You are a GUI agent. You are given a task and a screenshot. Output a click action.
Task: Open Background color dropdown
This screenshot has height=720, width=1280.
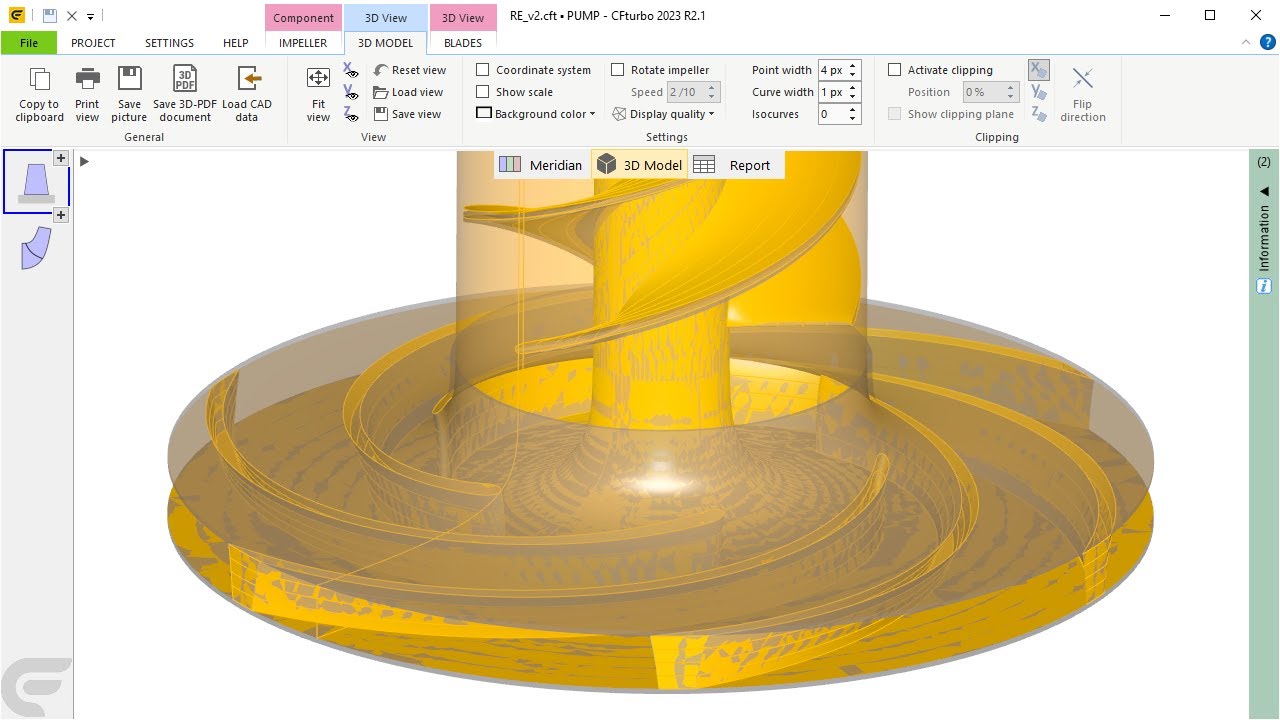tap(536, 114)
